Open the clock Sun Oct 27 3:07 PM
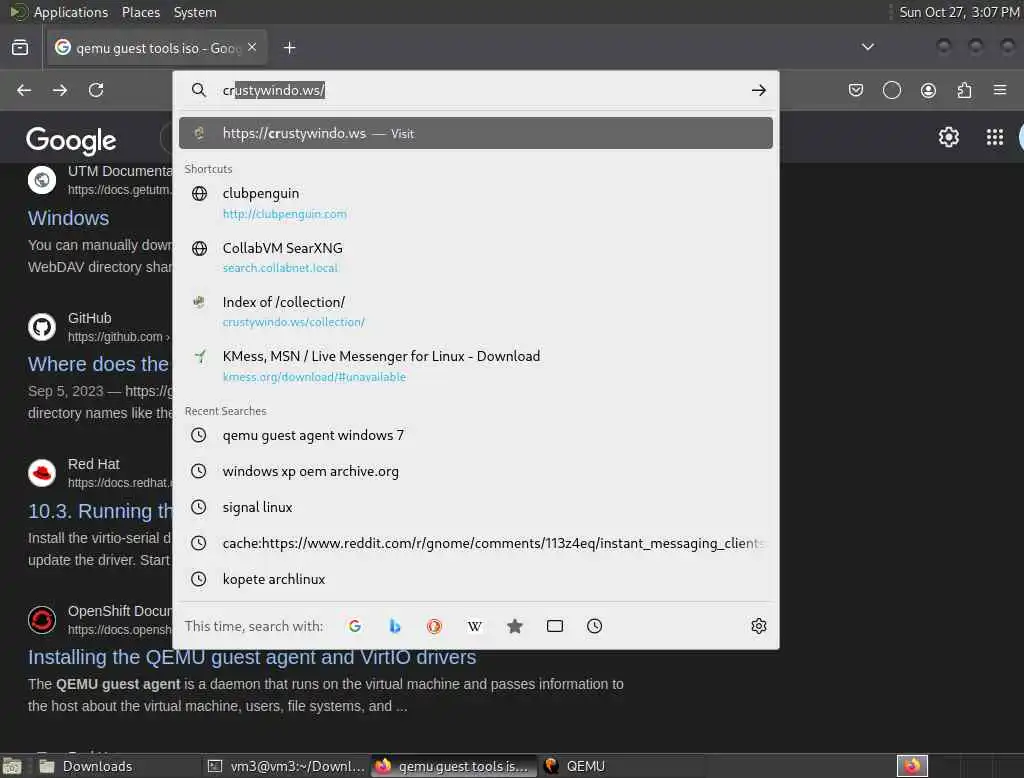Image resolution: width=1024 pixels, height=778 pixels. [959, 12]
